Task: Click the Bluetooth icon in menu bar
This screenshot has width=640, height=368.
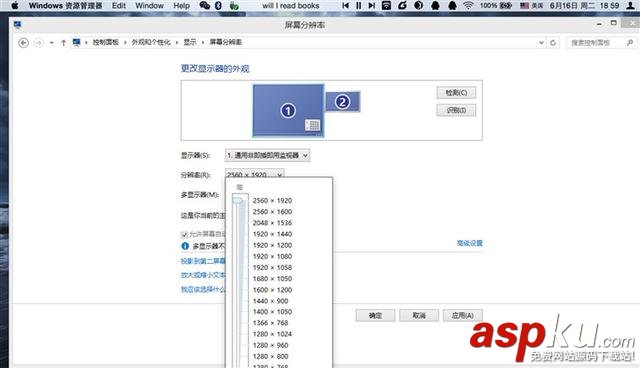Action: pyautogui.click(x=218, y=6)
